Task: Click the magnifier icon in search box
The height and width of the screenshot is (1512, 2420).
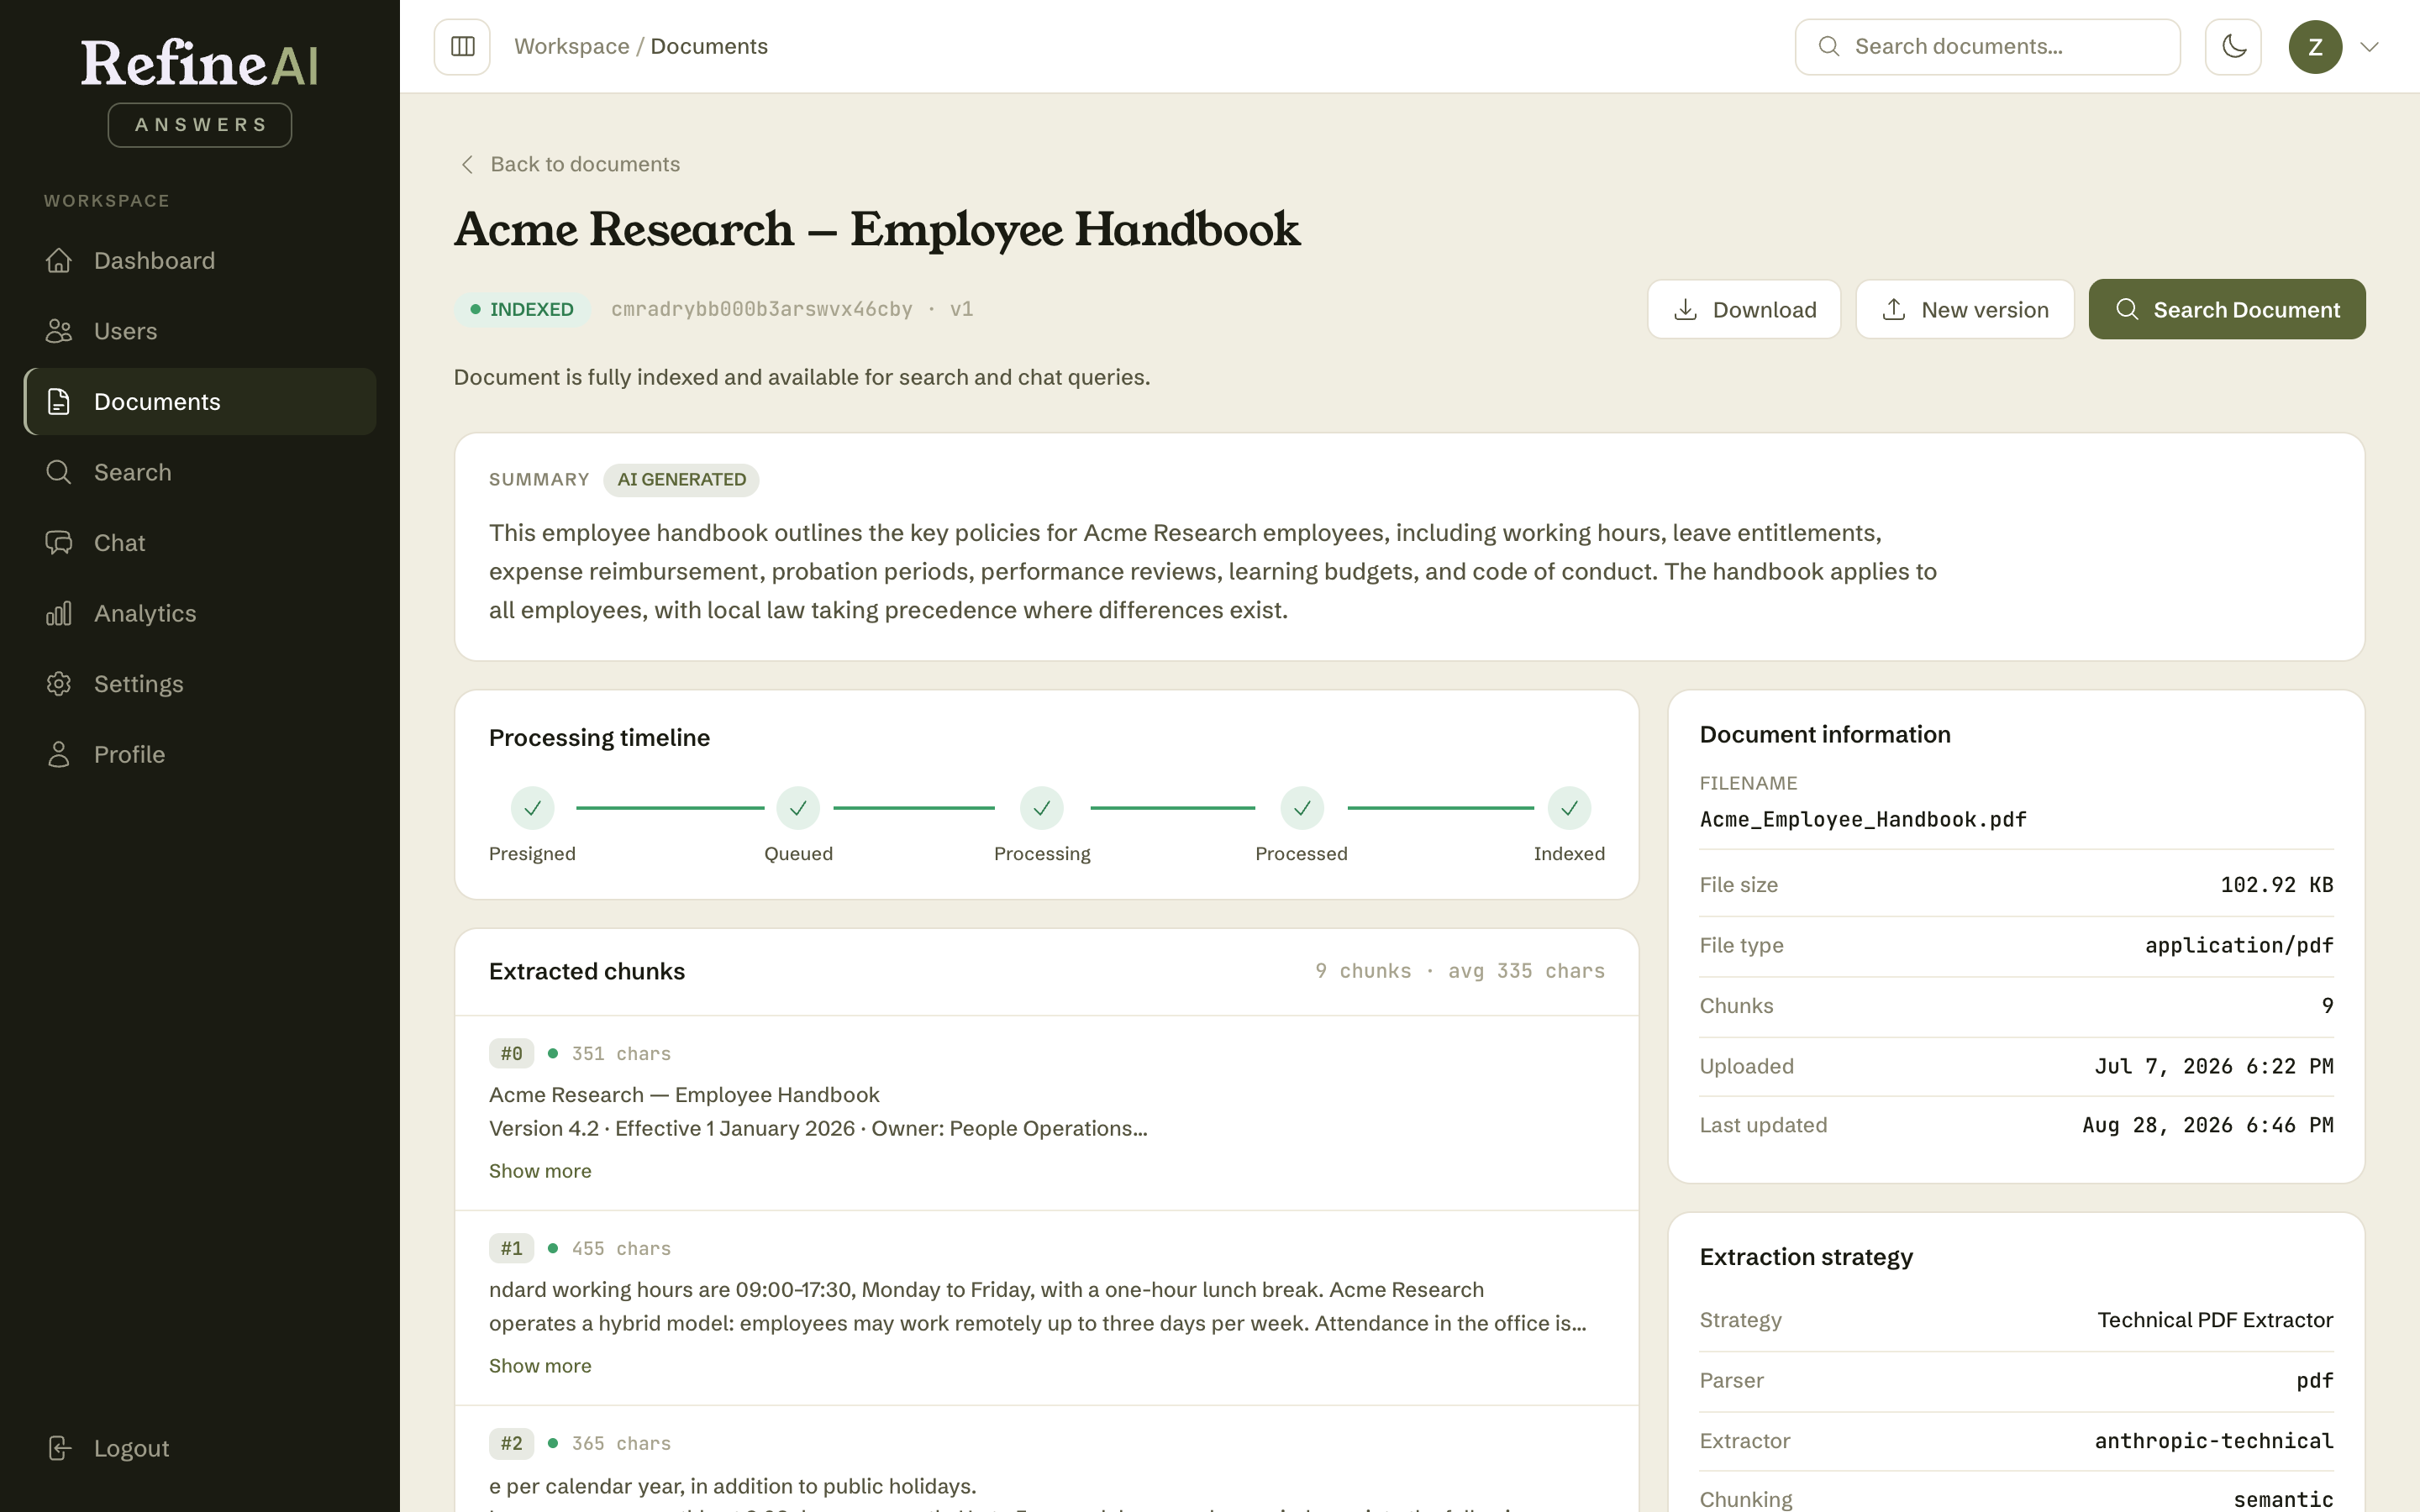Action: click(x=1828, y=47)
